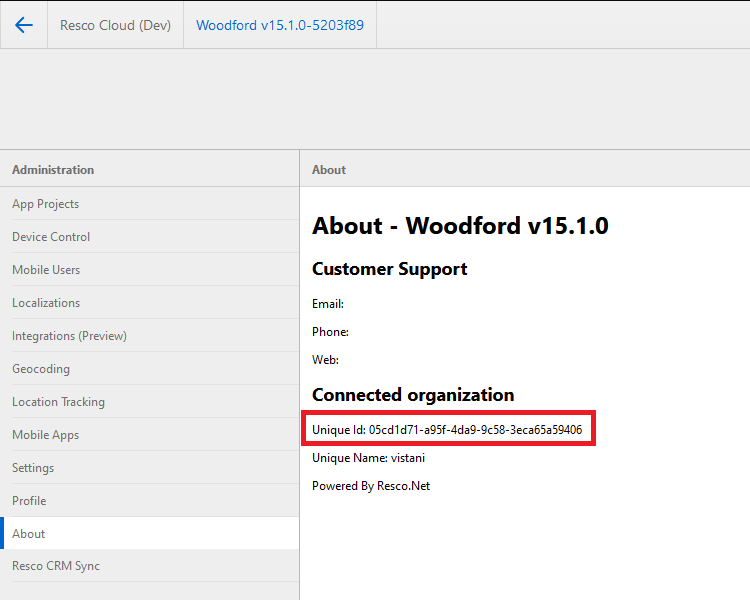
Task: Click the Customer Support Email field
Action: 328,304
